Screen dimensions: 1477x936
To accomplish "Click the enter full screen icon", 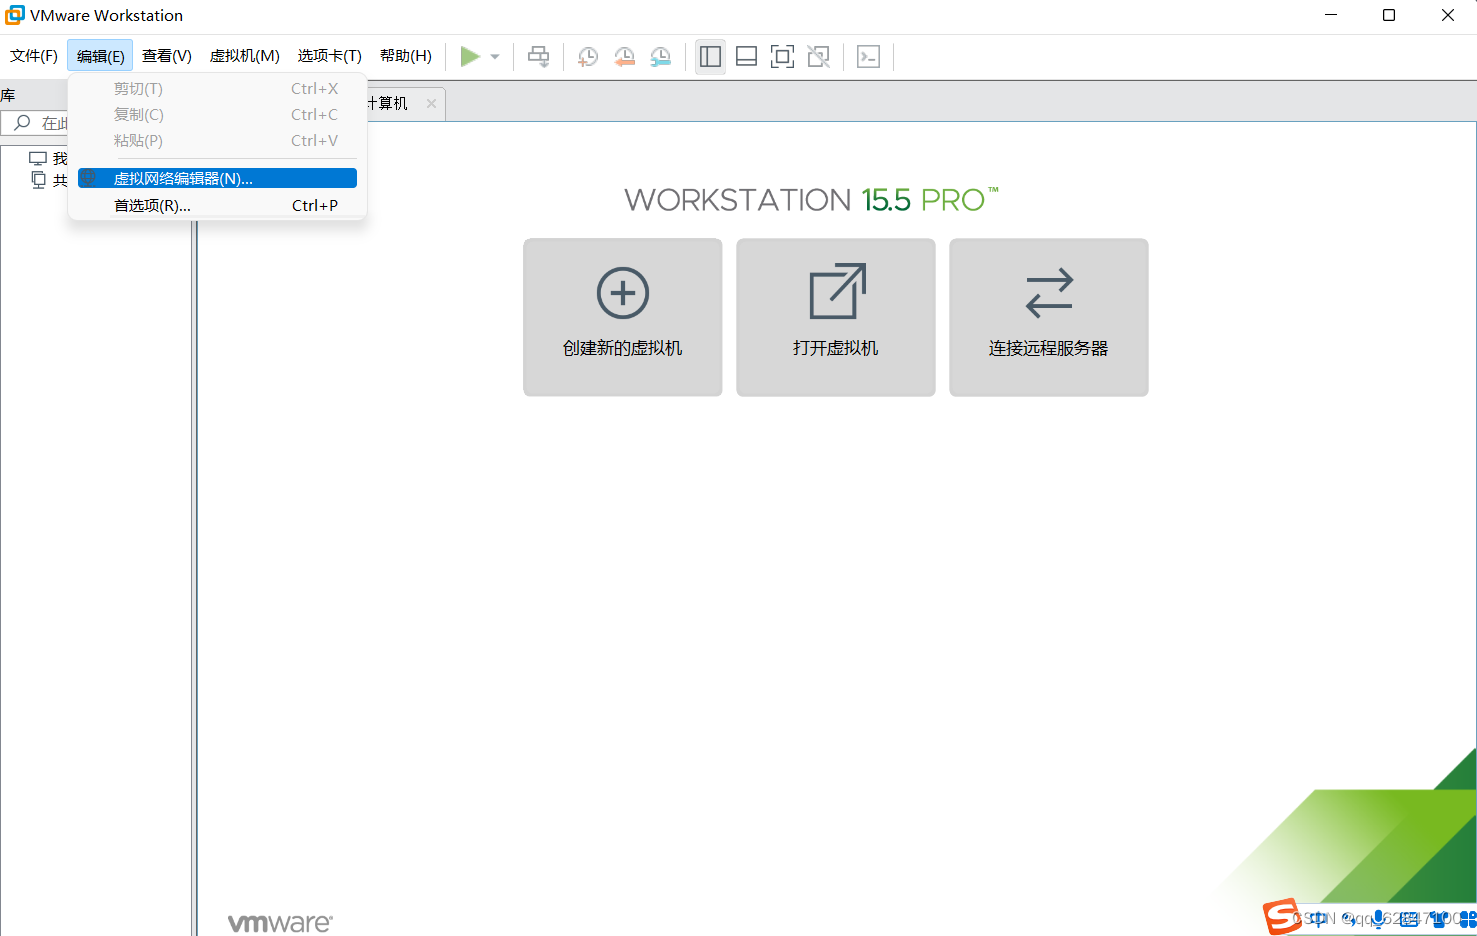I will pos(782,57).
